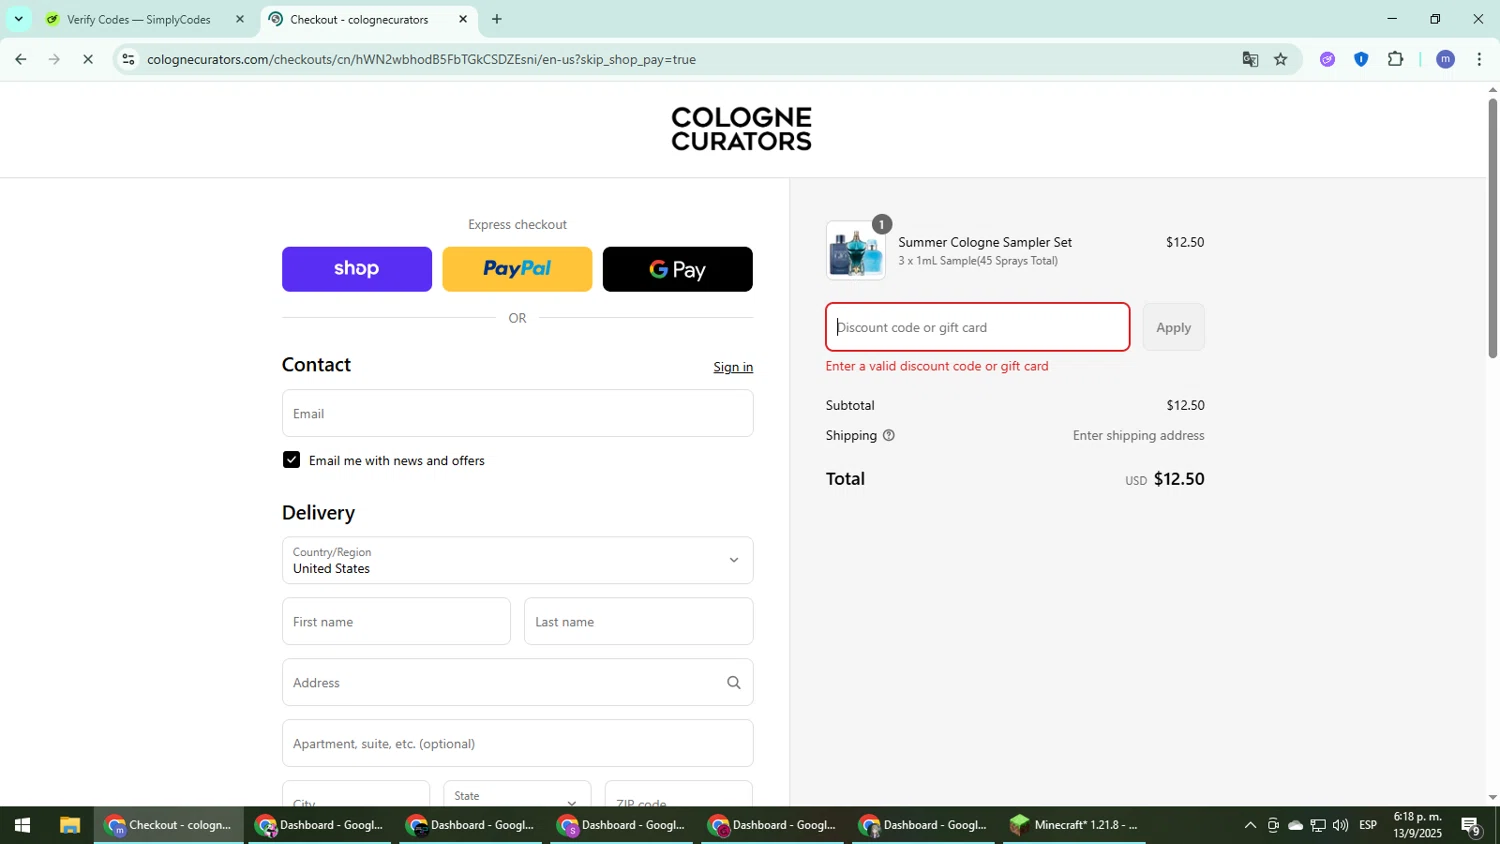This screenshot has height=844, width=1500.
Task: Switch ESP keyboard language indicator
Action: click(x=1368, y=826)
